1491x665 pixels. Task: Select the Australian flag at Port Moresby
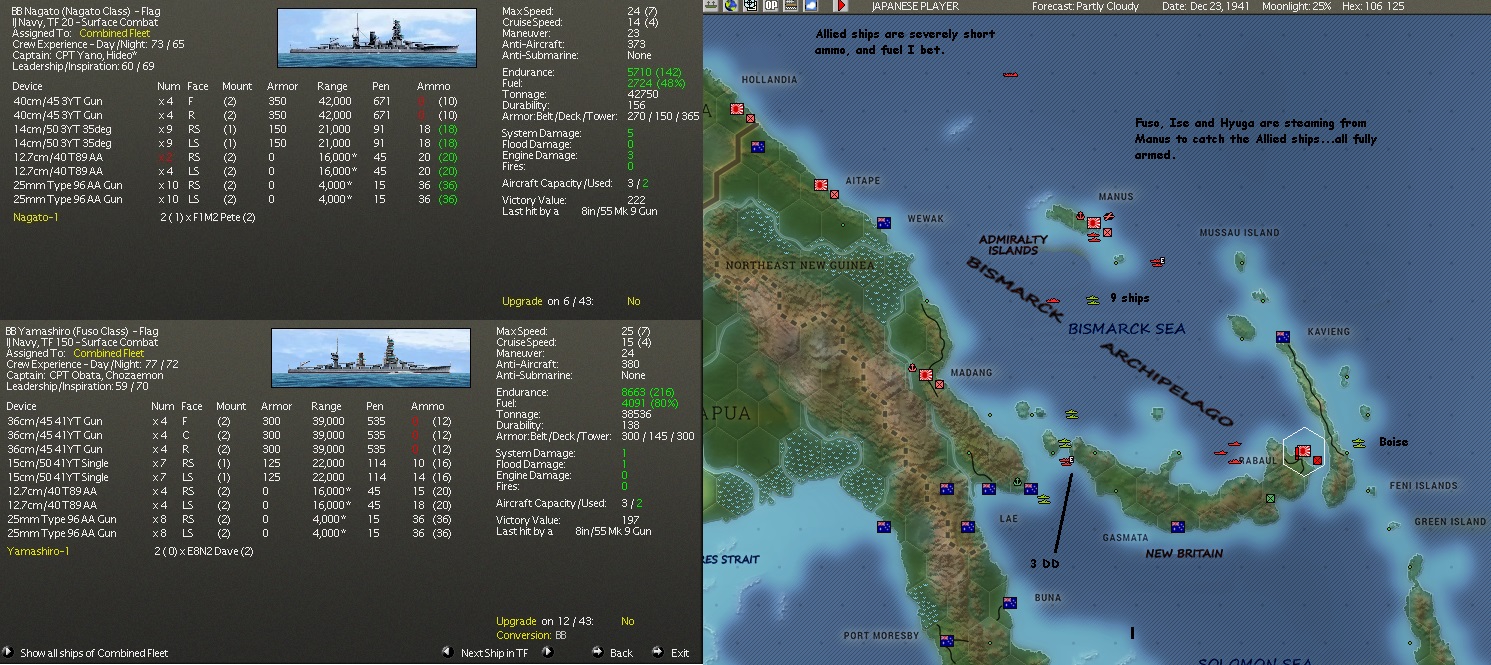[946, 641]
